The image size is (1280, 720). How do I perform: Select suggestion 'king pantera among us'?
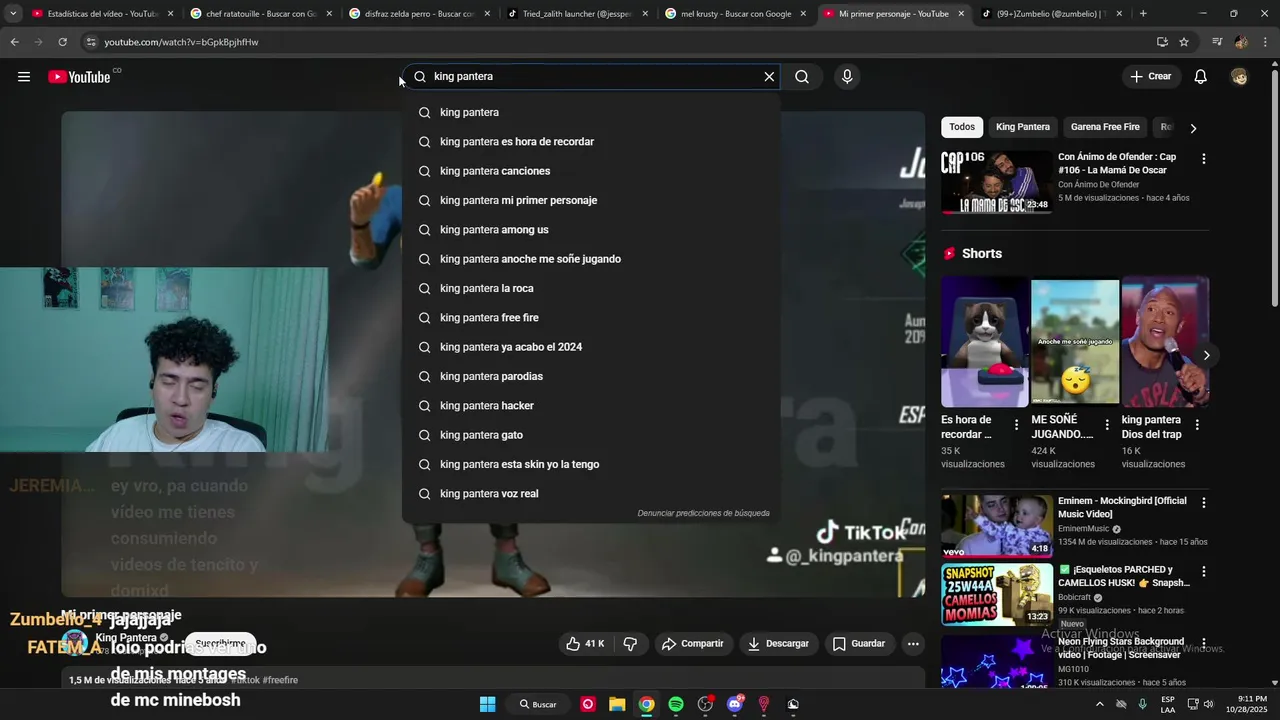(590, 230)
